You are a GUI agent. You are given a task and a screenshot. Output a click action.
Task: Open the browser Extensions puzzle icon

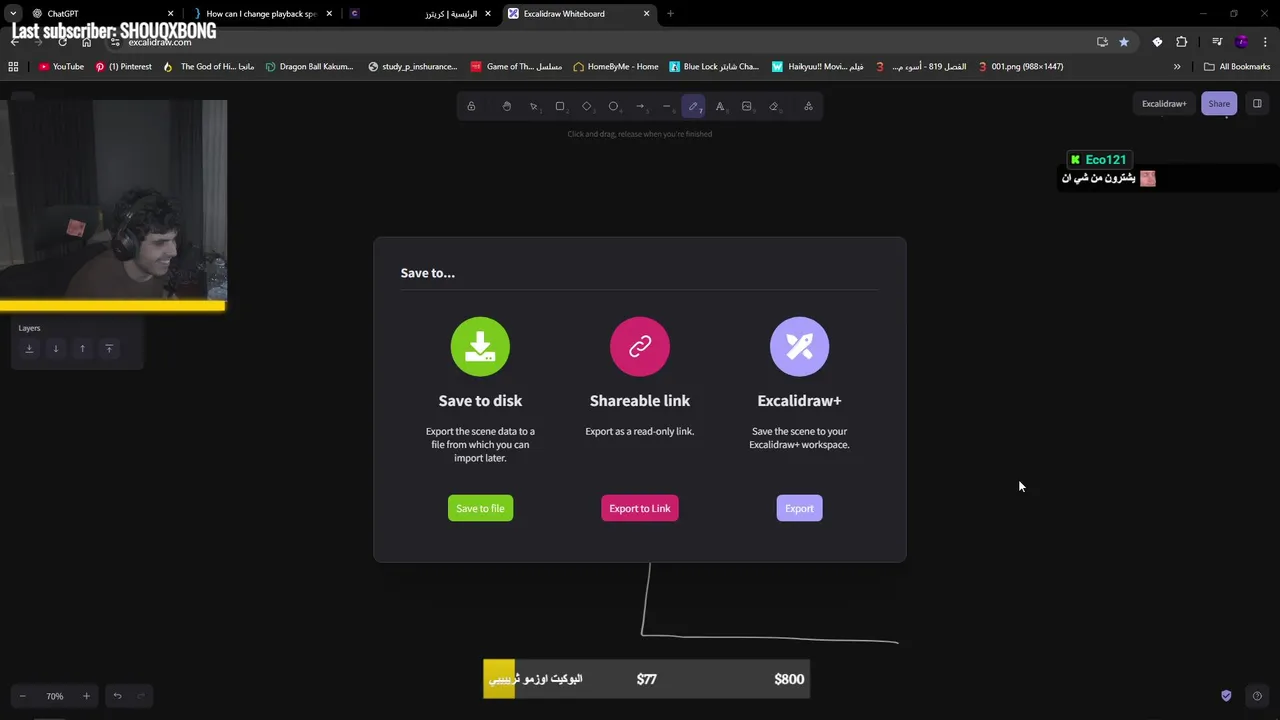point(1182,42)
